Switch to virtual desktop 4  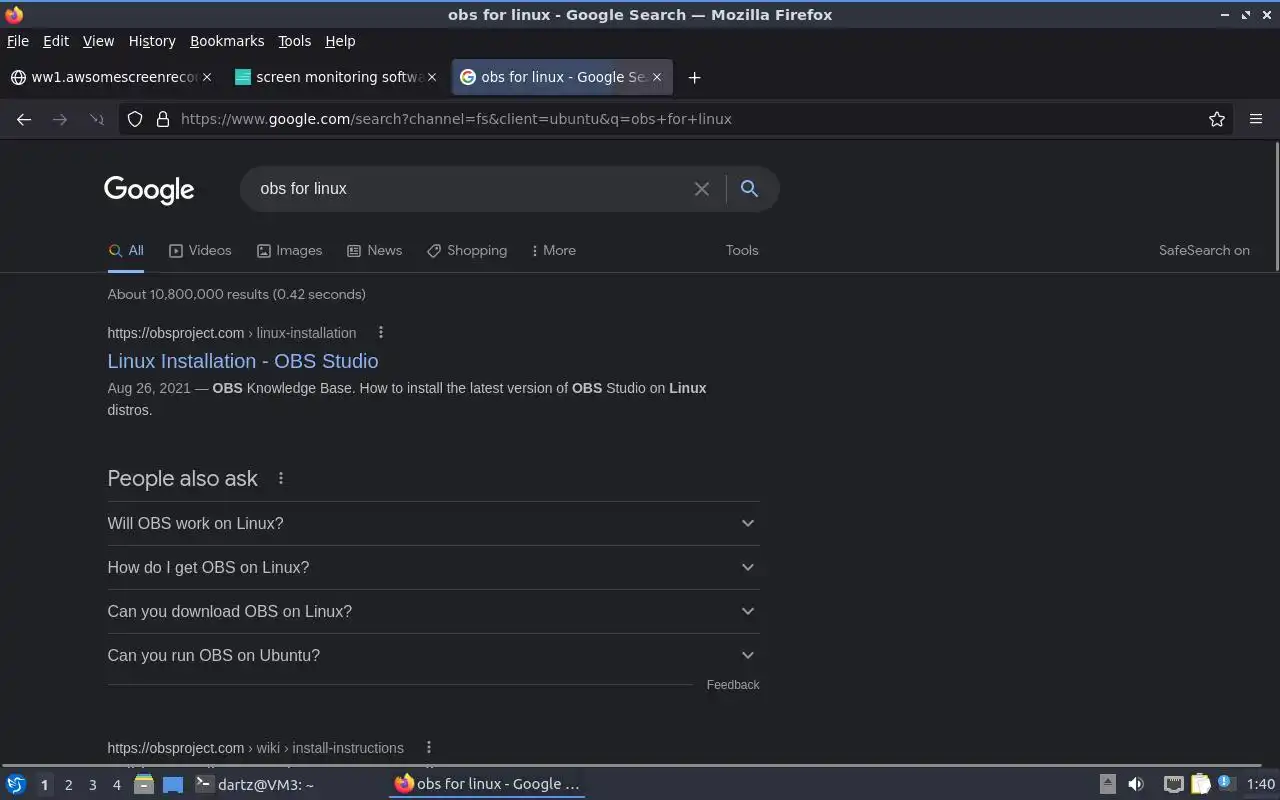116,785
